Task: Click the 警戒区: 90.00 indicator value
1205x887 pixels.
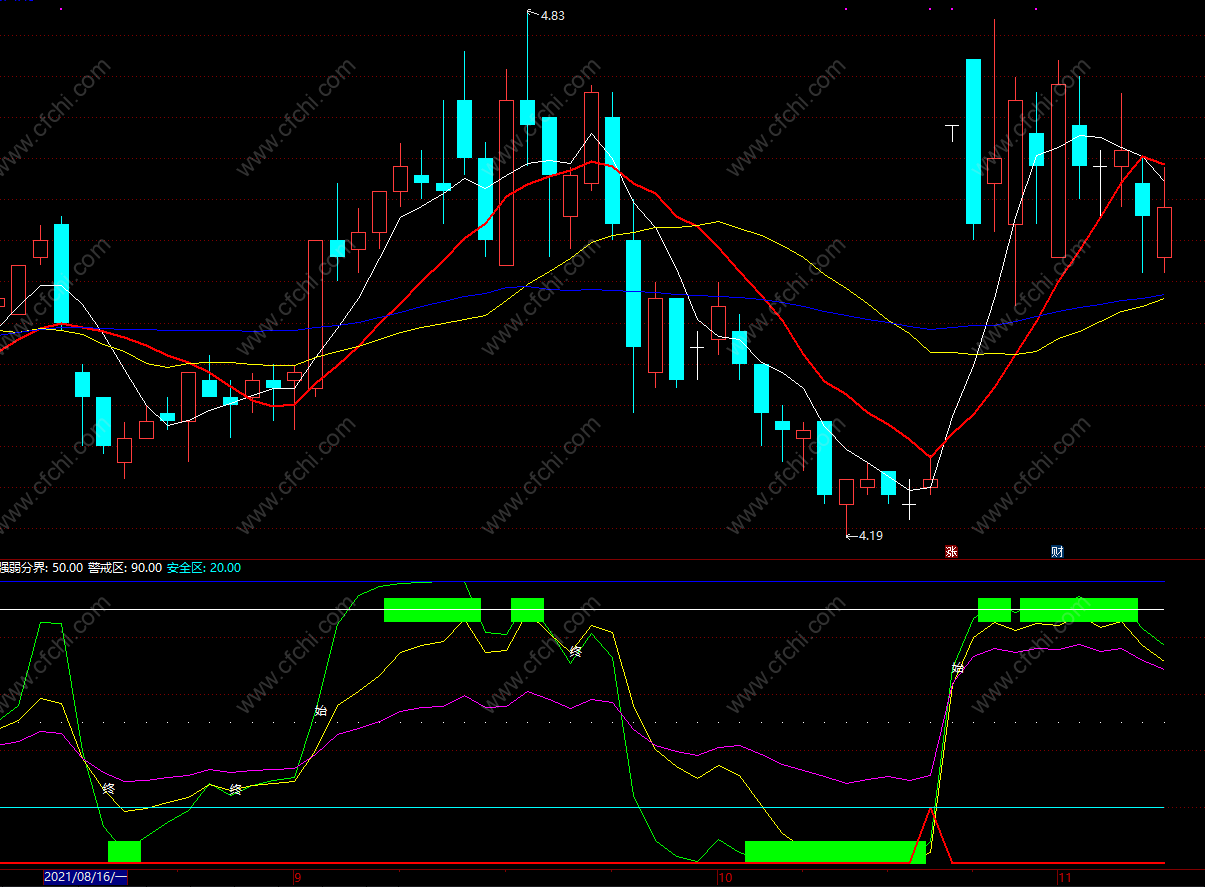Action: point(125,568)
